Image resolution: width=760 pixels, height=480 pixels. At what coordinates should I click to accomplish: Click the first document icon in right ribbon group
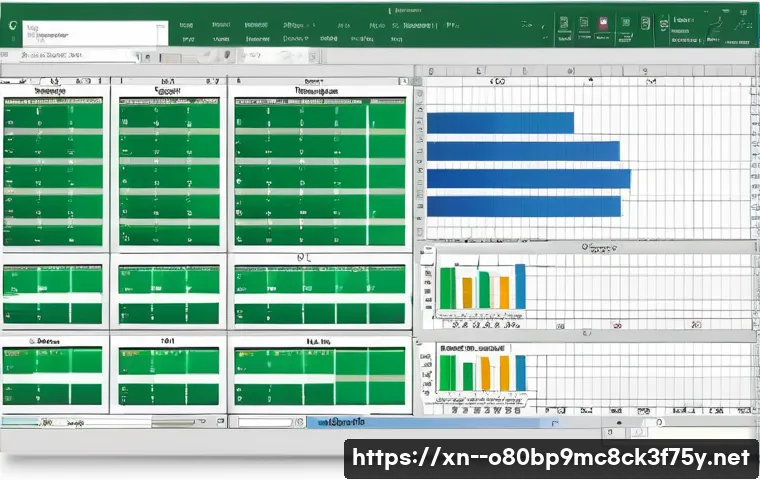point(564,21)
